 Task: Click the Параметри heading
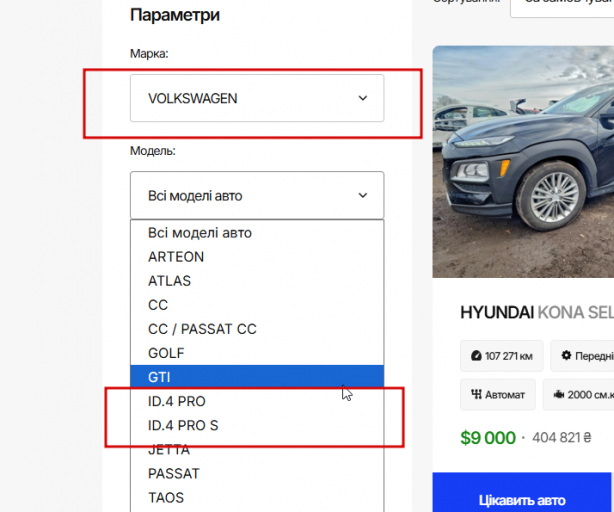coord(175,15)
